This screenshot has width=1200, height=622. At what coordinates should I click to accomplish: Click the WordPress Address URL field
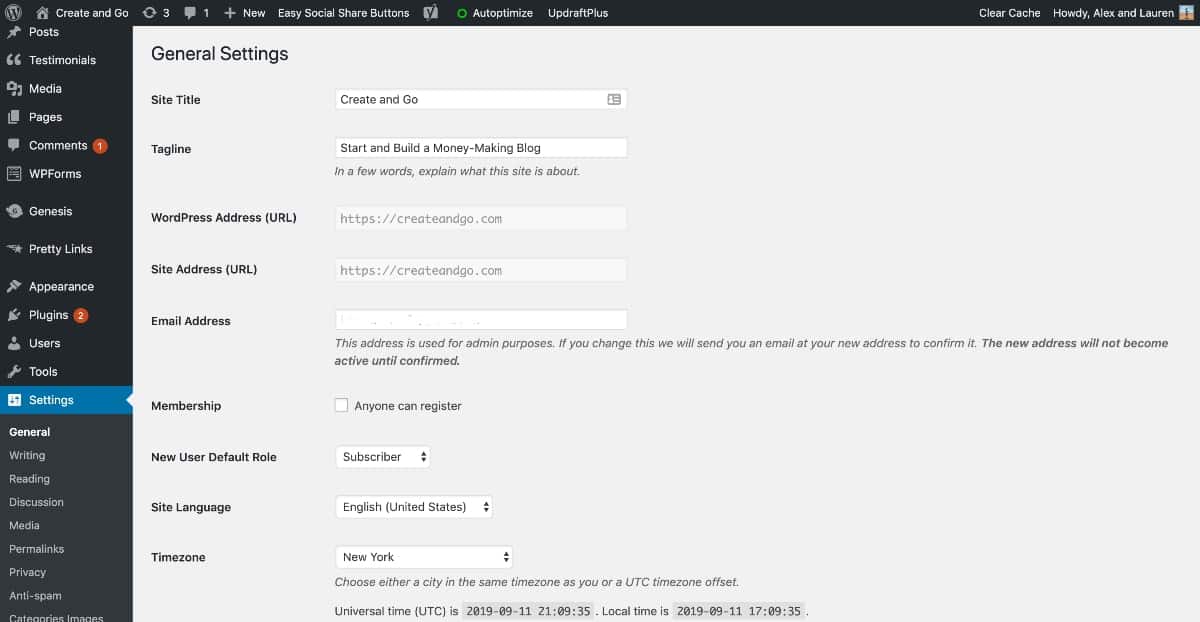[481, 218]
